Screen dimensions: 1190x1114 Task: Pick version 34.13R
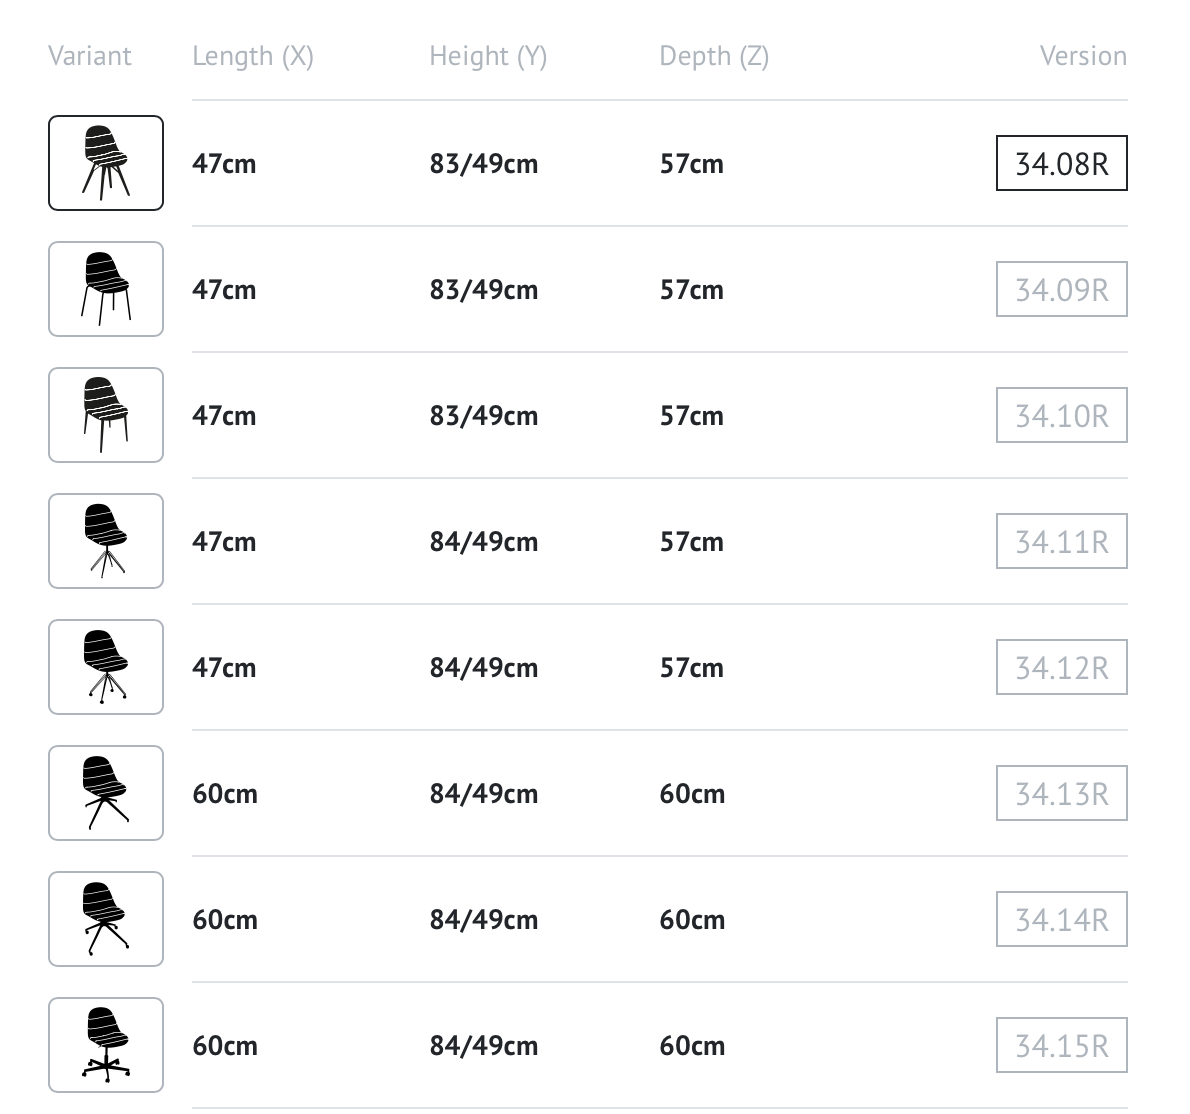1062,793
